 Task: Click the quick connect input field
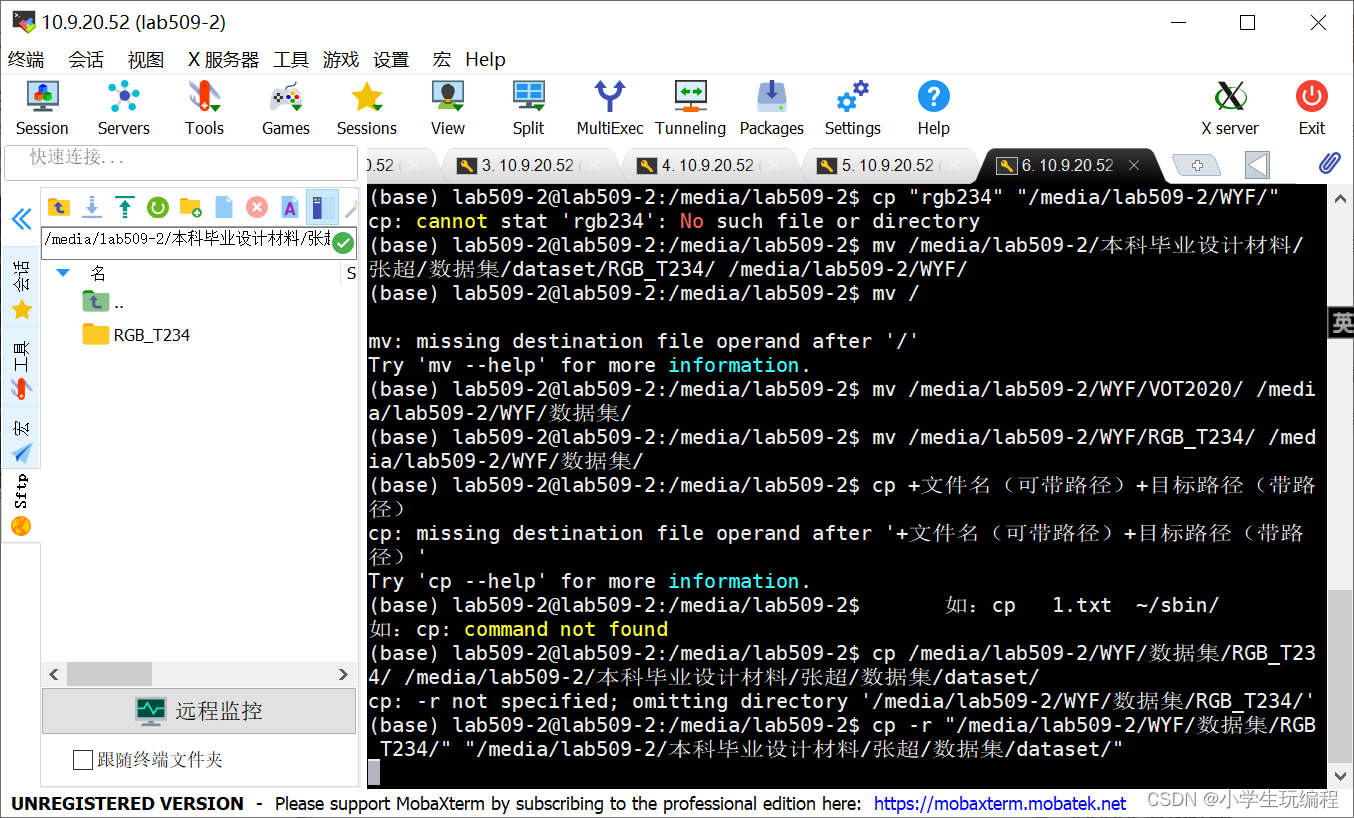[x=181, y=162]
